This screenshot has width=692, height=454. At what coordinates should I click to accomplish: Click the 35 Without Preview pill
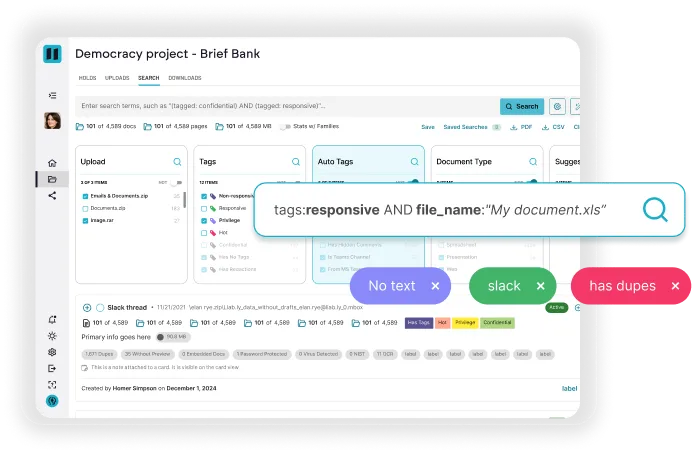(x=147, y=354)
